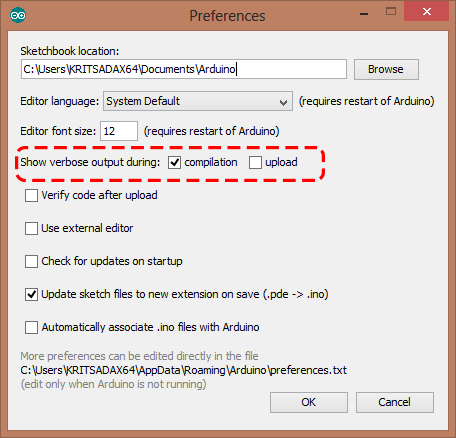The image size is (456, 438).
Task: Enable verbose output during upload
Action: [255, 163]
